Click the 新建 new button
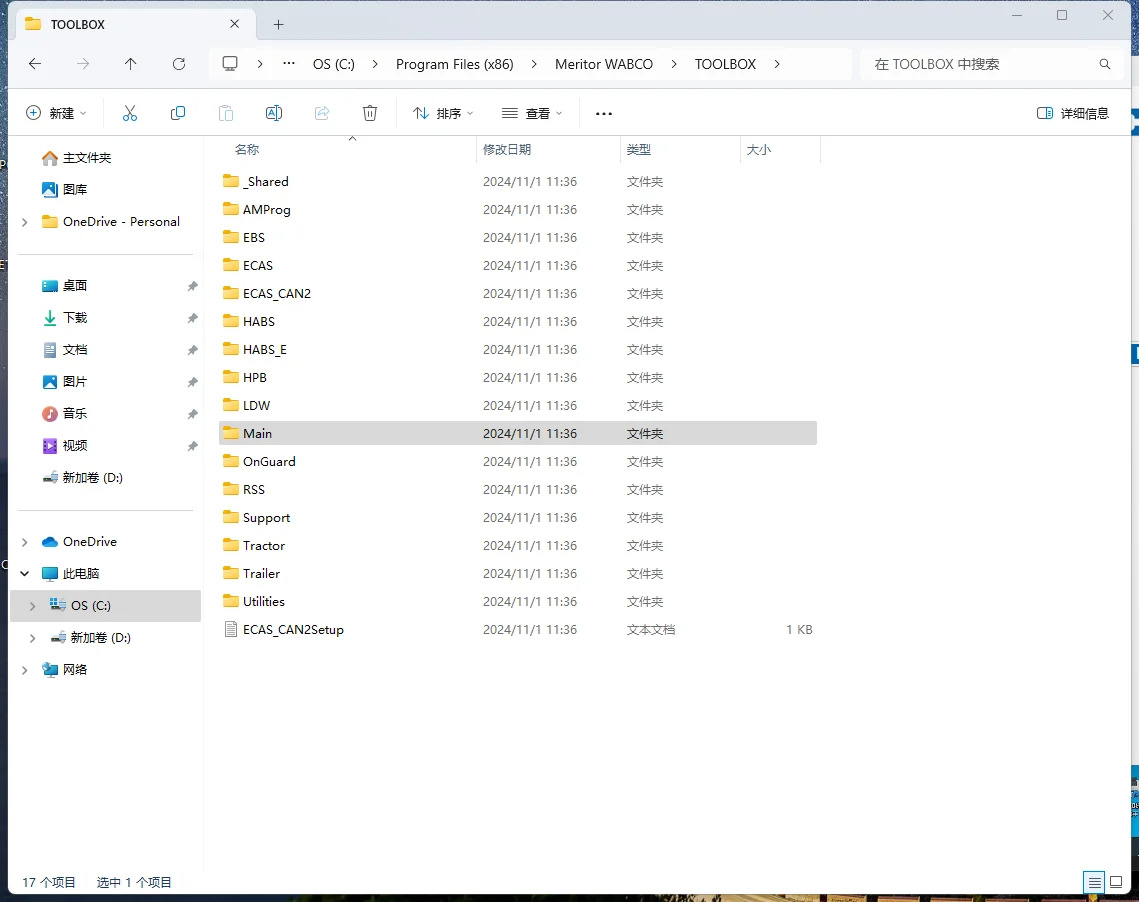 [56, 113]
